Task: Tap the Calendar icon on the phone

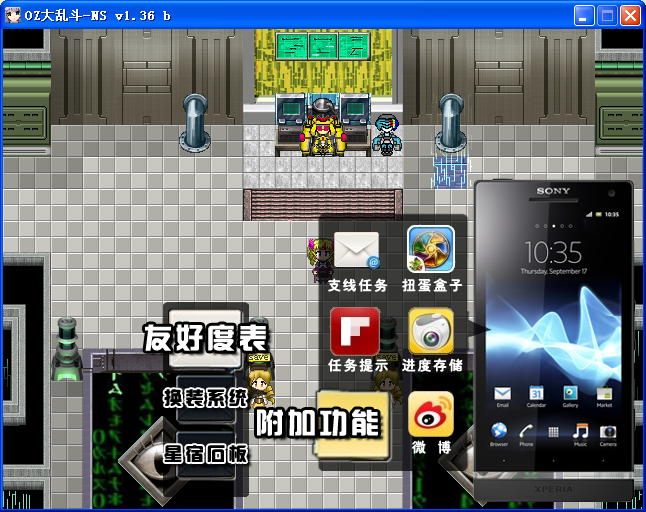Action: (x=536, y=393)
